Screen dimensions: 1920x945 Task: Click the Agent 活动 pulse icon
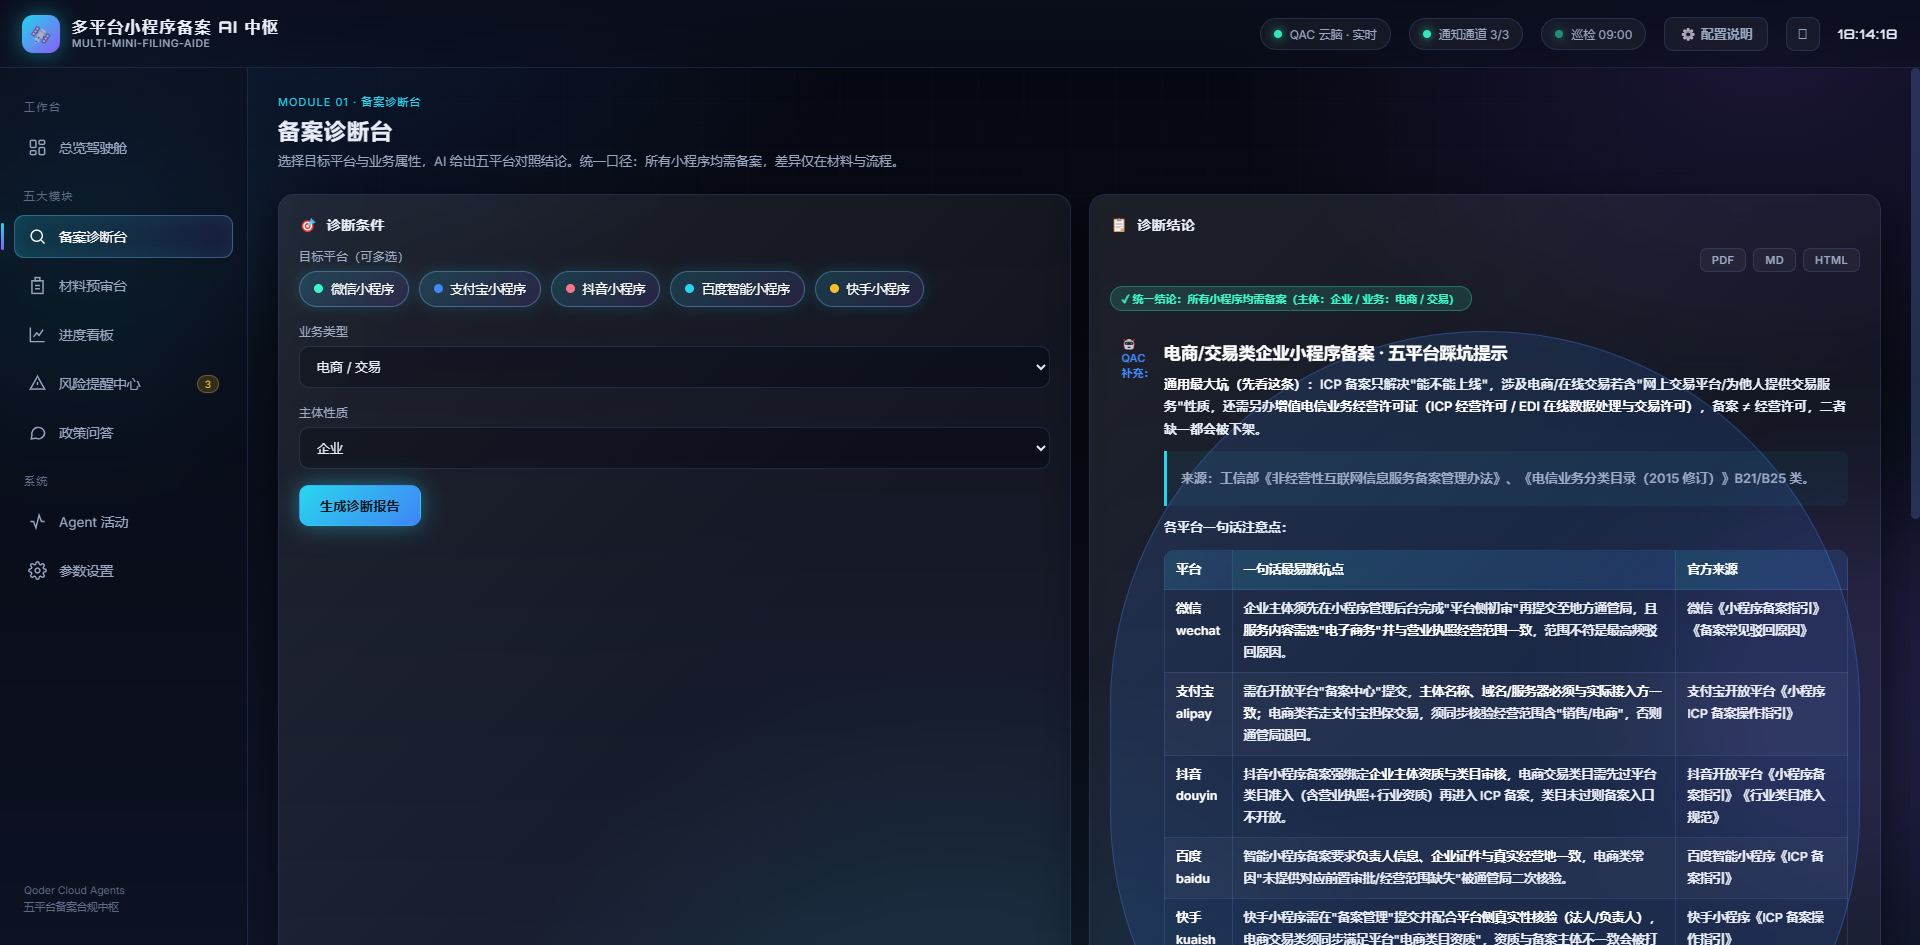pos(37,522)
